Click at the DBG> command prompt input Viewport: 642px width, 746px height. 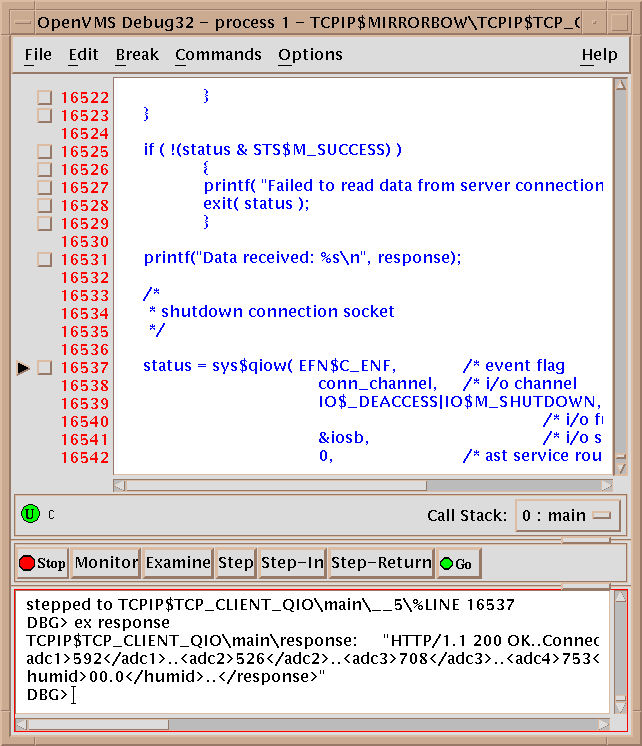(x=74, y=695)
